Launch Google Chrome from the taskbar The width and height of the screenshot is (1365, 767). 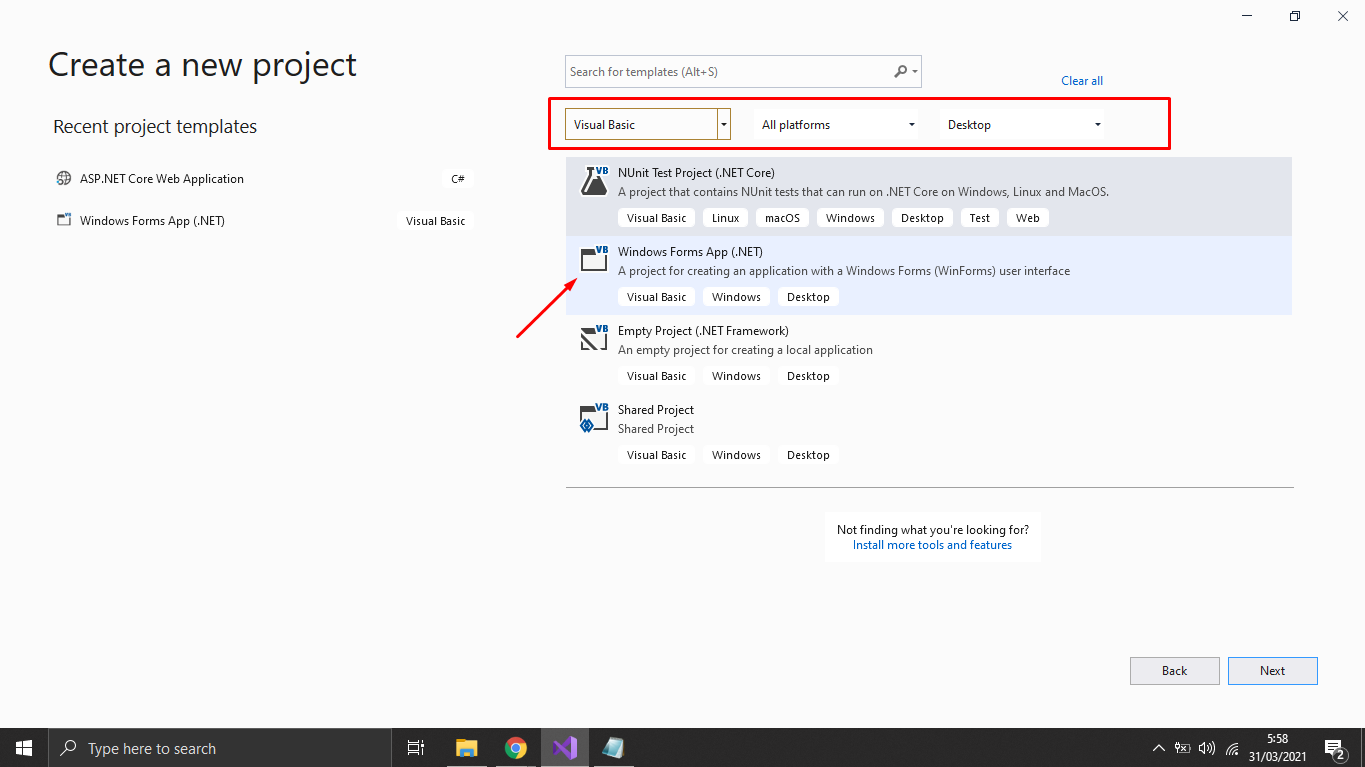tap(516, 747)
